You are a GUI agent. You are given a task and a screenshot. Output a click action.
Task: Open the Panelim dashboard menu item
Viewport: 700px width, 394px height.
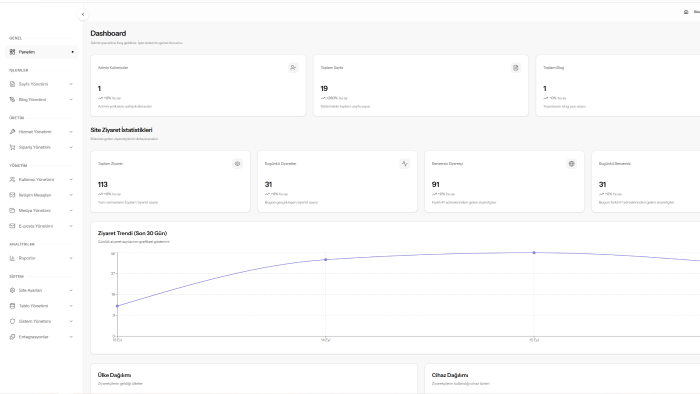pos(41,52)
